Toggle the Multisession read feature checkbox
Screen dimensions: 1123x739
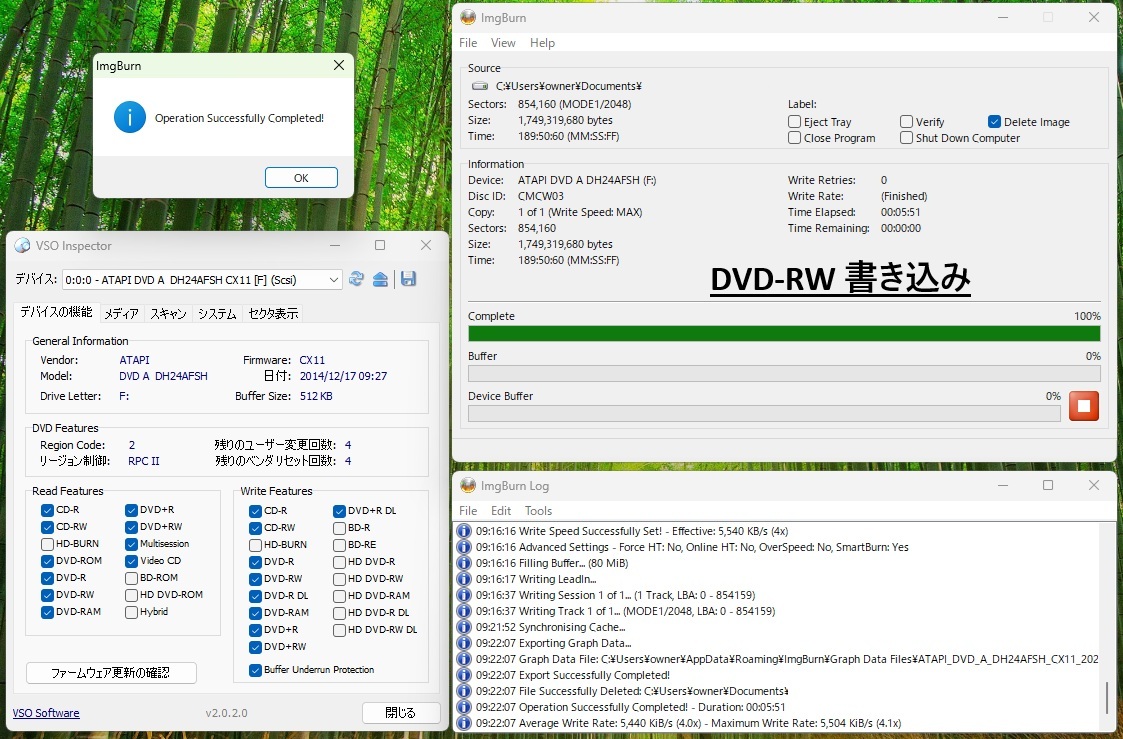tap(131, 544)
